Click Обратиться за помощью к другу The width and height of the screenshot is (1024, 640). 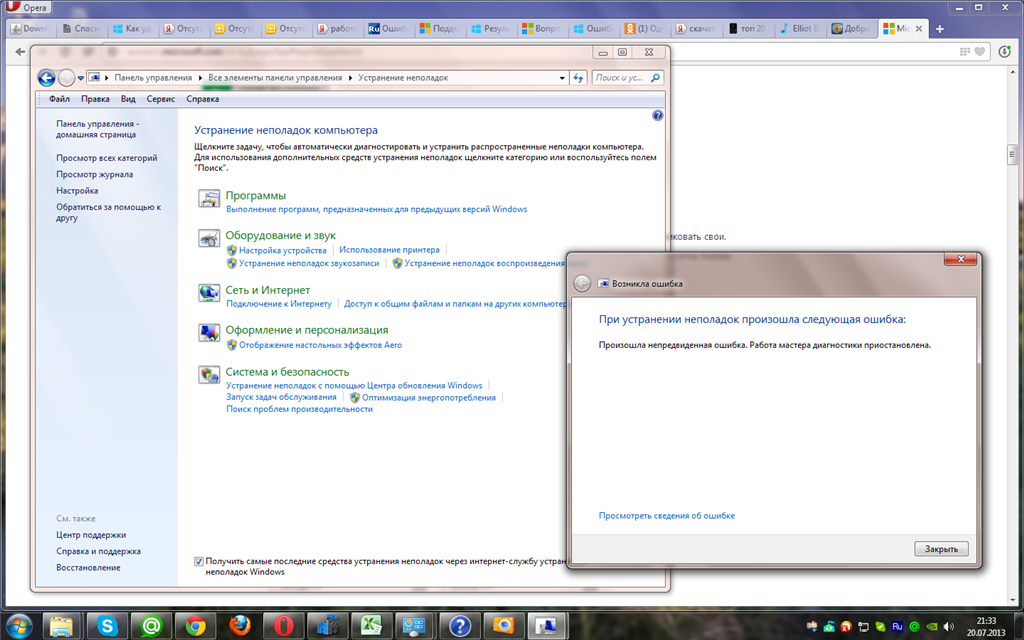[108, 212]
